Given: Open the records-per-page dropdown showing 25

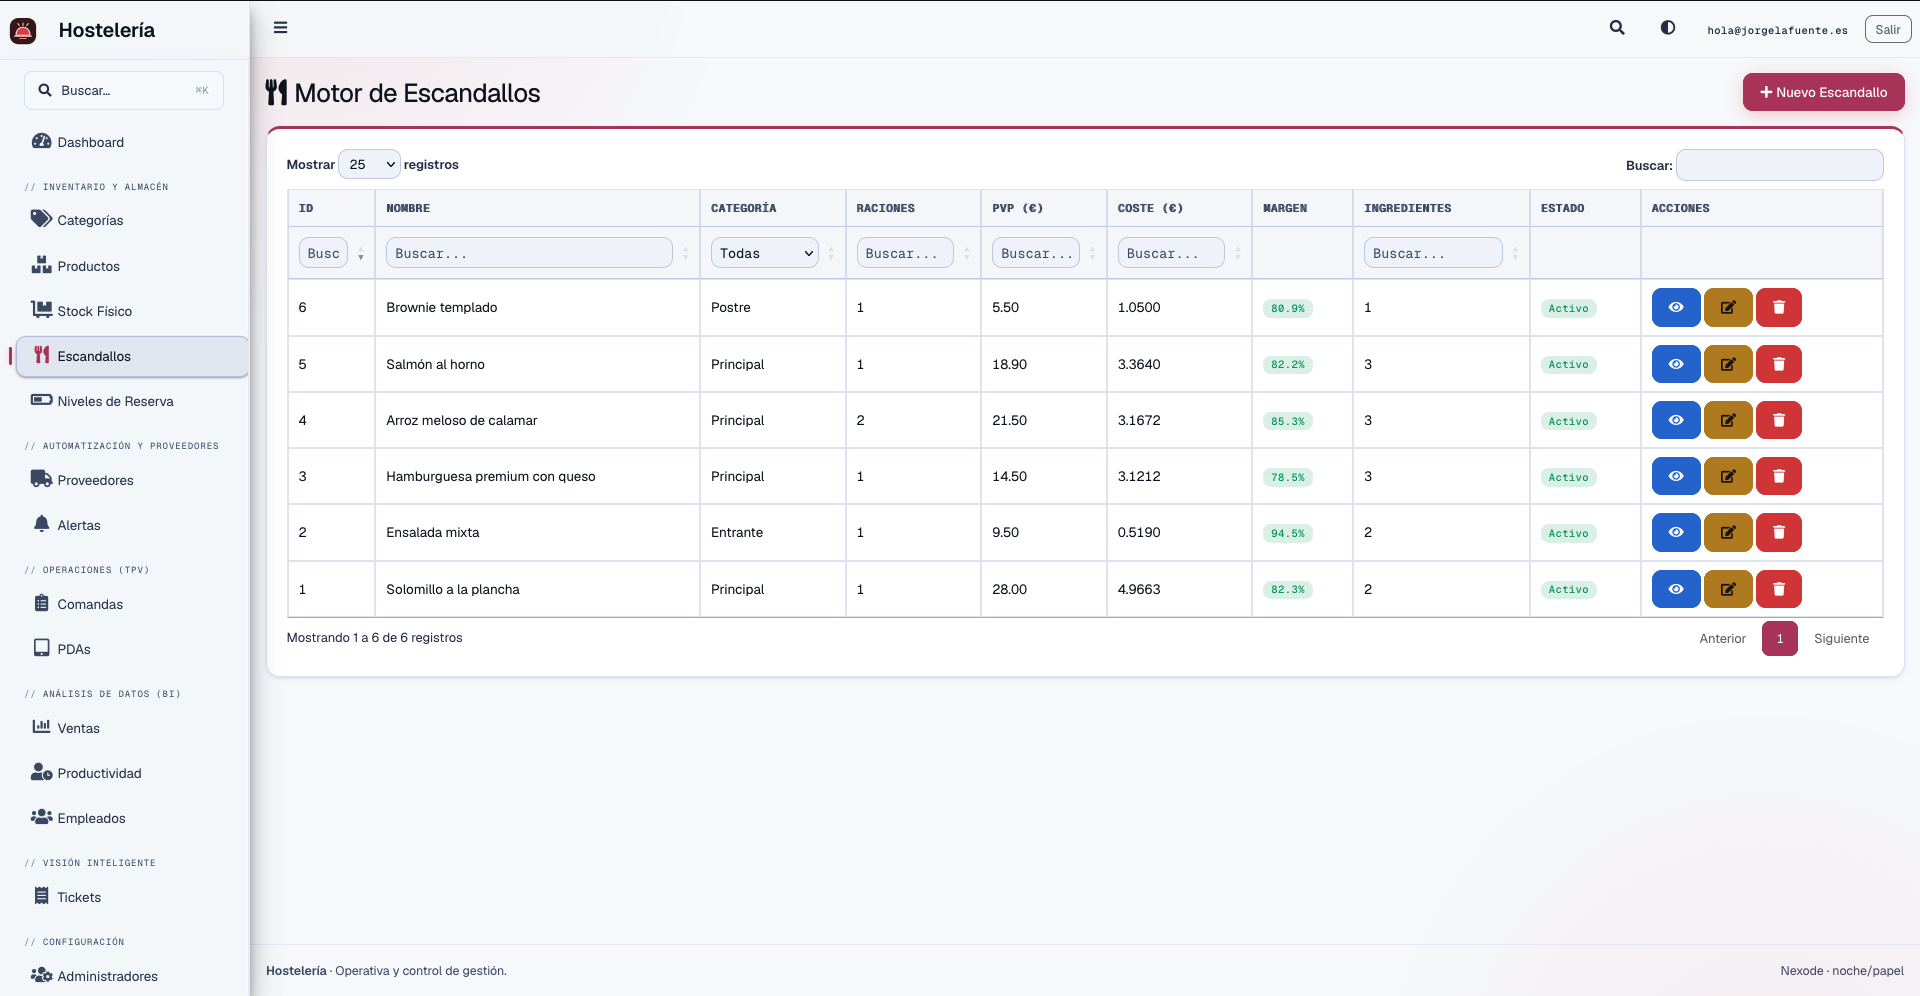Looking at the screenshot, I should pos(369,164).
